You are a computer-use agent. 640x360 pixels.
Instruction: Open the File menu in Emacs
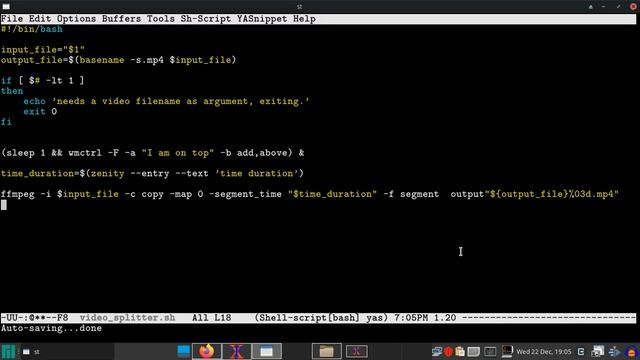(12, 19)
